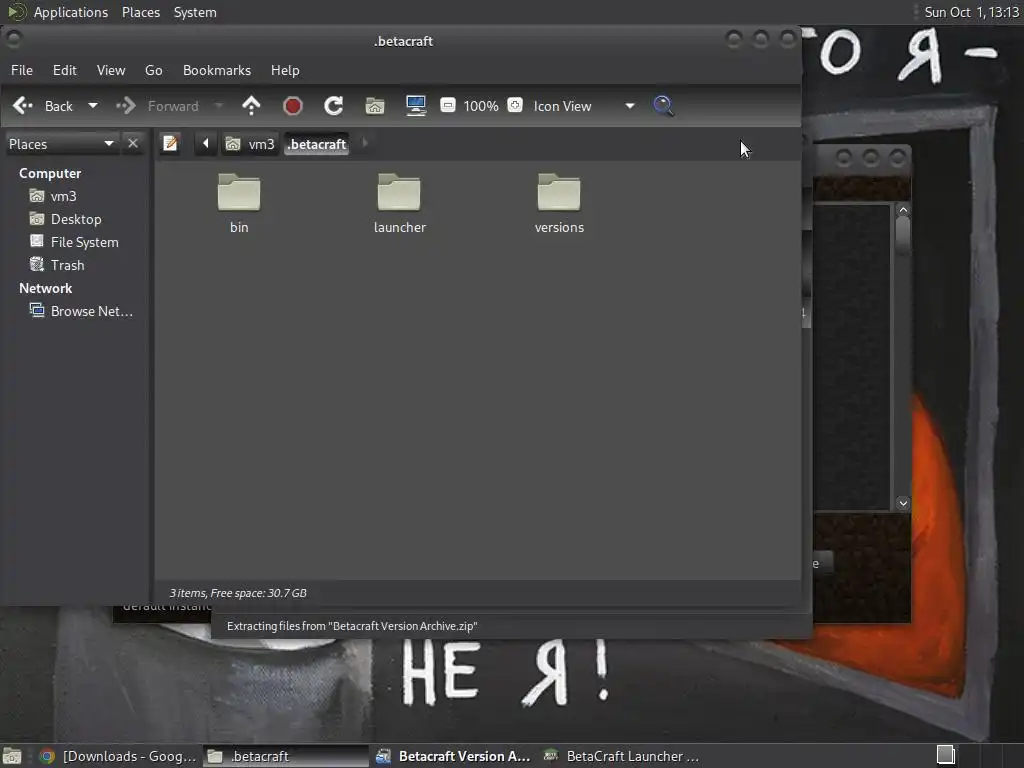Click the Extracting files progress message
Screen dimensions: 1024x768
[352, 626]
